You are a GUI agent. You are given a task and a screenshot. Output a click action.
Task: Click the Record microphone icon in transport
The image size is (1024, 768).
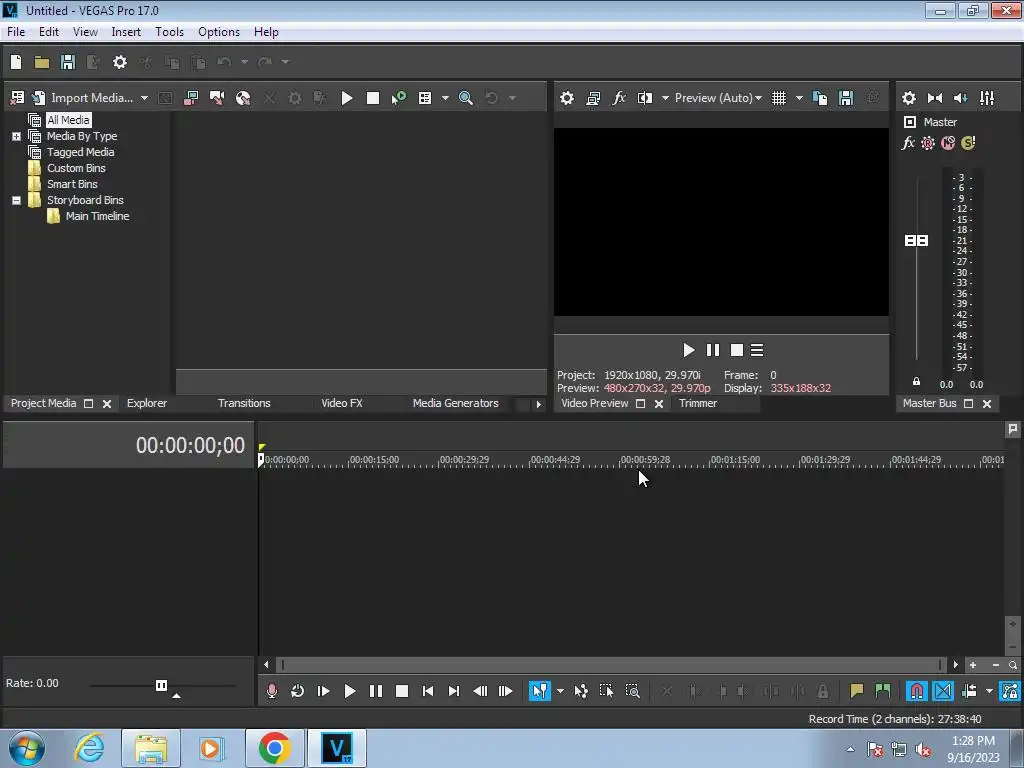272,691
